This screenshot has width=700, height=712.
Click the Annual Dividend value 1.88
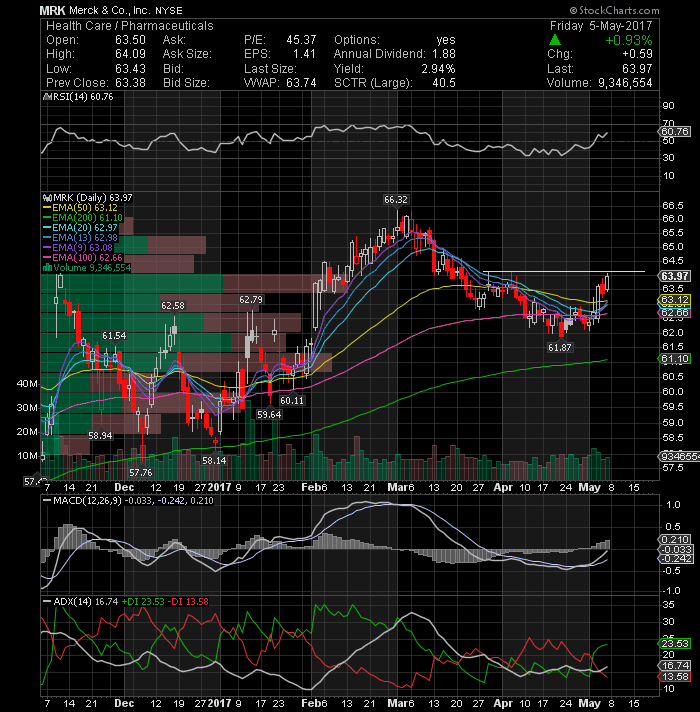coord(444,54)
